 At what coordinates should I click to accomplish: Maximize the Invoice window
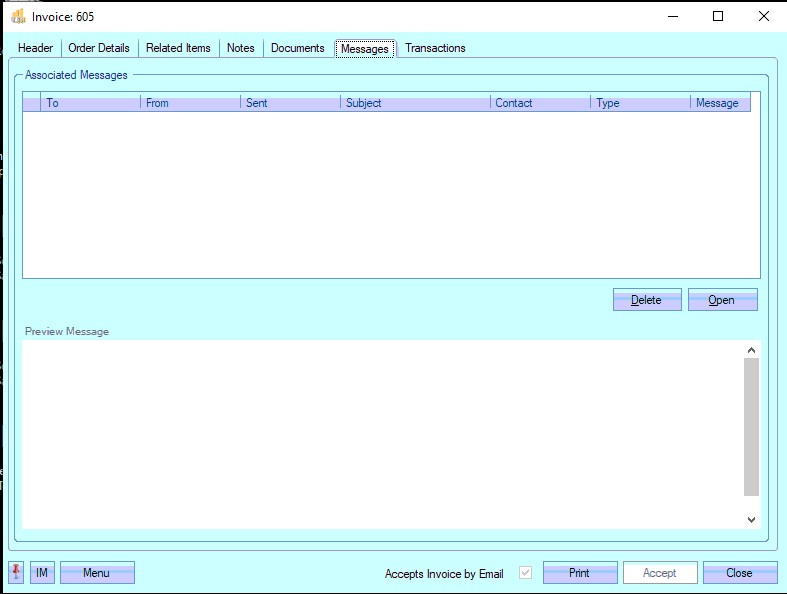718,16
